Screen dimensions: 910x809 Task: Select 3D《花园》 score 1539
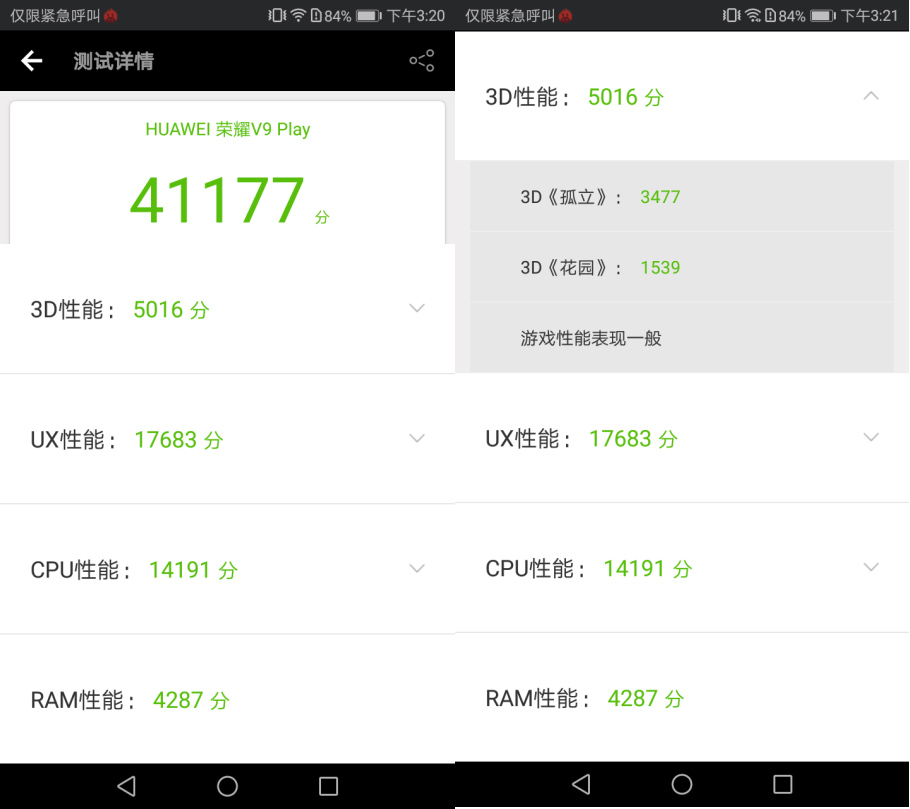660,267
